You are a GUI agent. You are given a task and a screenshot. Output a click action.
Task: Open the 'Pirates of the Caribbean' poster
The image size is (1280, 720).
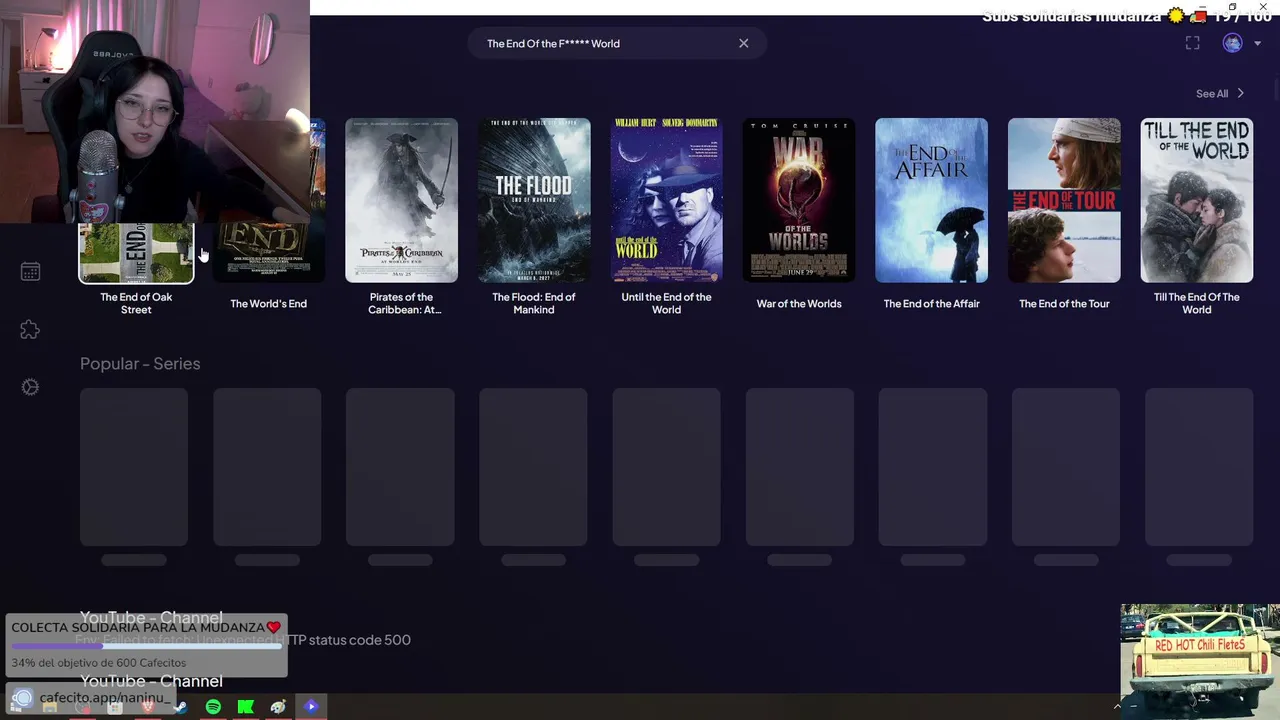click(401, 200)
